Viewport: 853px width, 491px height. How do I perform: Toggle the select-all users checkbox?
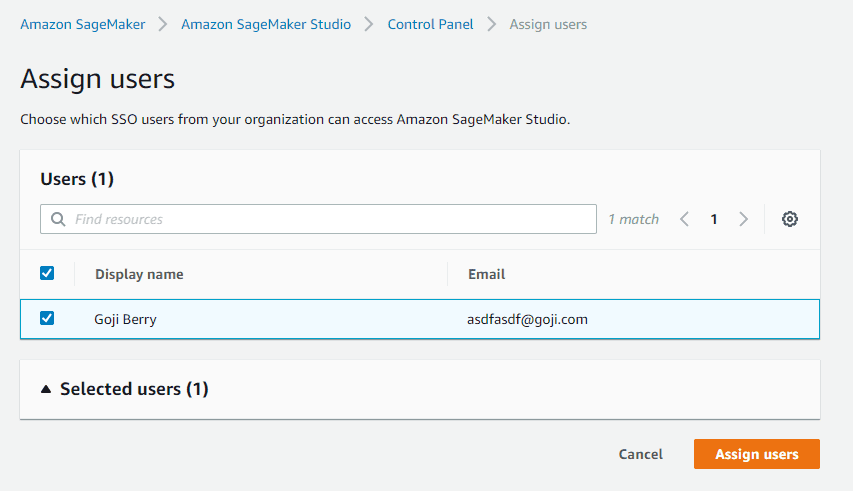pos(47,273)
